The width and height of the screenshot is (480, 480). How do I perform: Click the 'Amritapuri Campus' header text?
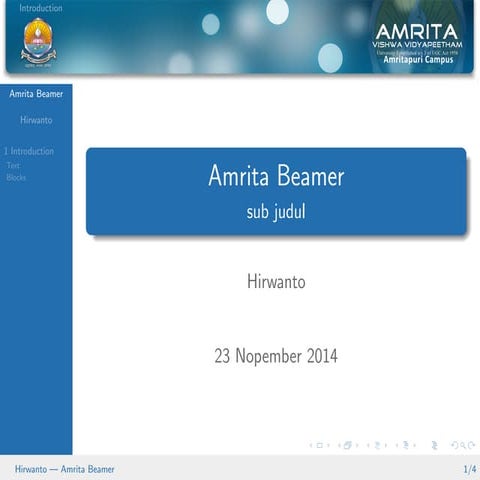(418, 60)
